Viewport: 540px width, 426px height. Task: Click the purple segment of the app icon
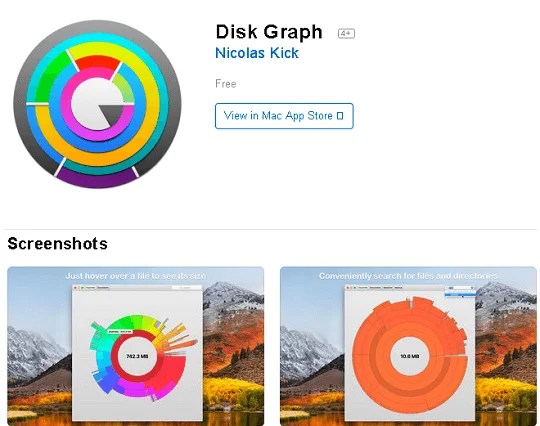pos(97,177)
